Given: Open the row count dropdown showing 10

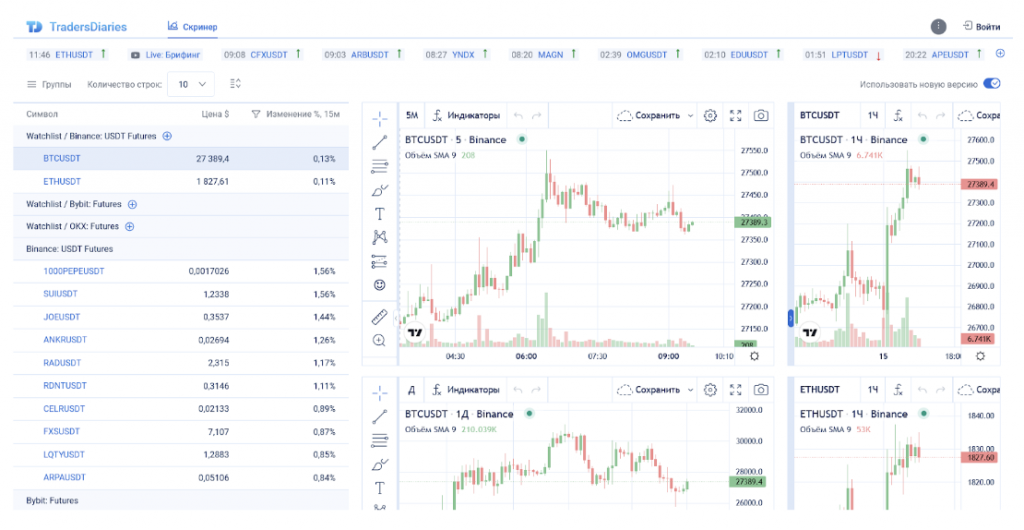Looking at the screenshot, I should [191, 84].
